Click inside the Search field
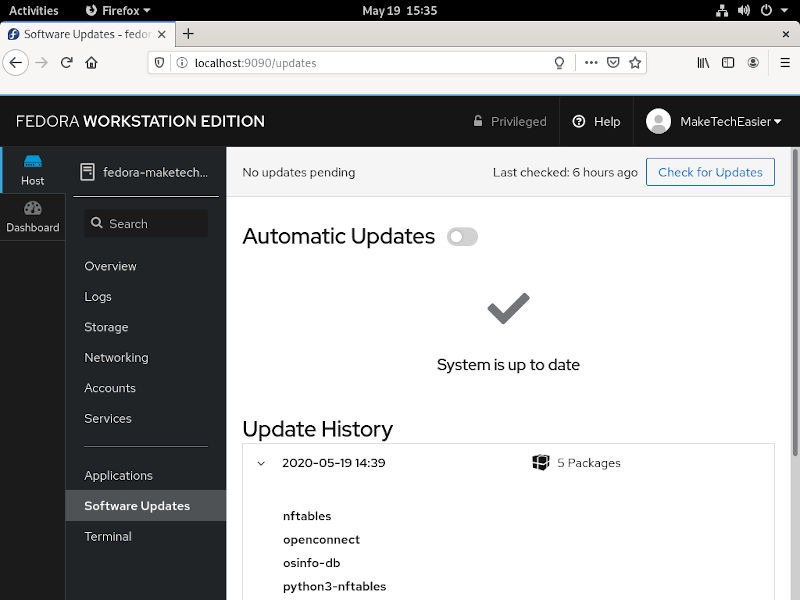 click(145, 222)
